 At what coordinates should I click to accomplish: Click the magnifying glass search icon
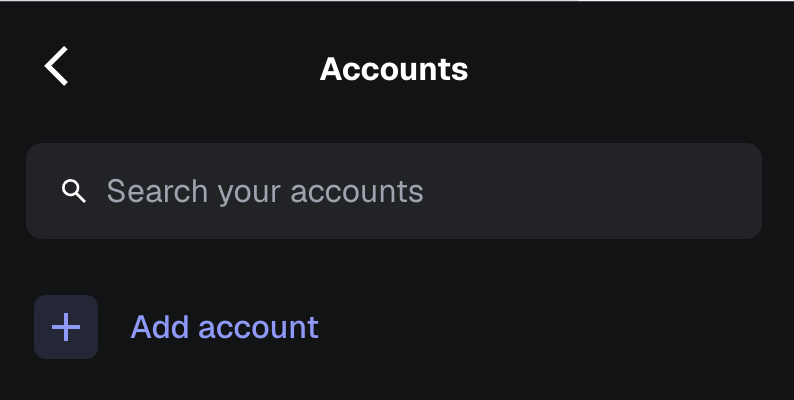tap(73, 191)
